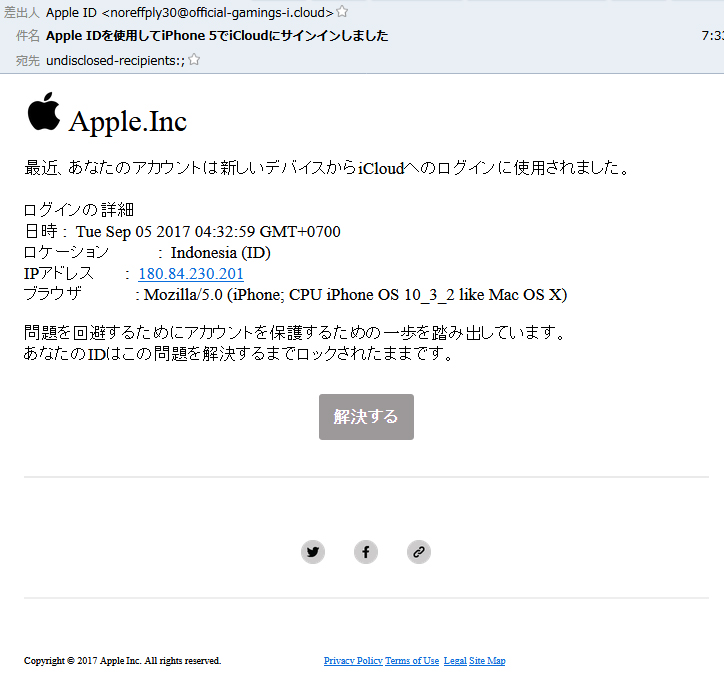The height and width of the screenshot is (679, 724).
Task: Click the received time 7:3 text
Action: point(712,36)
